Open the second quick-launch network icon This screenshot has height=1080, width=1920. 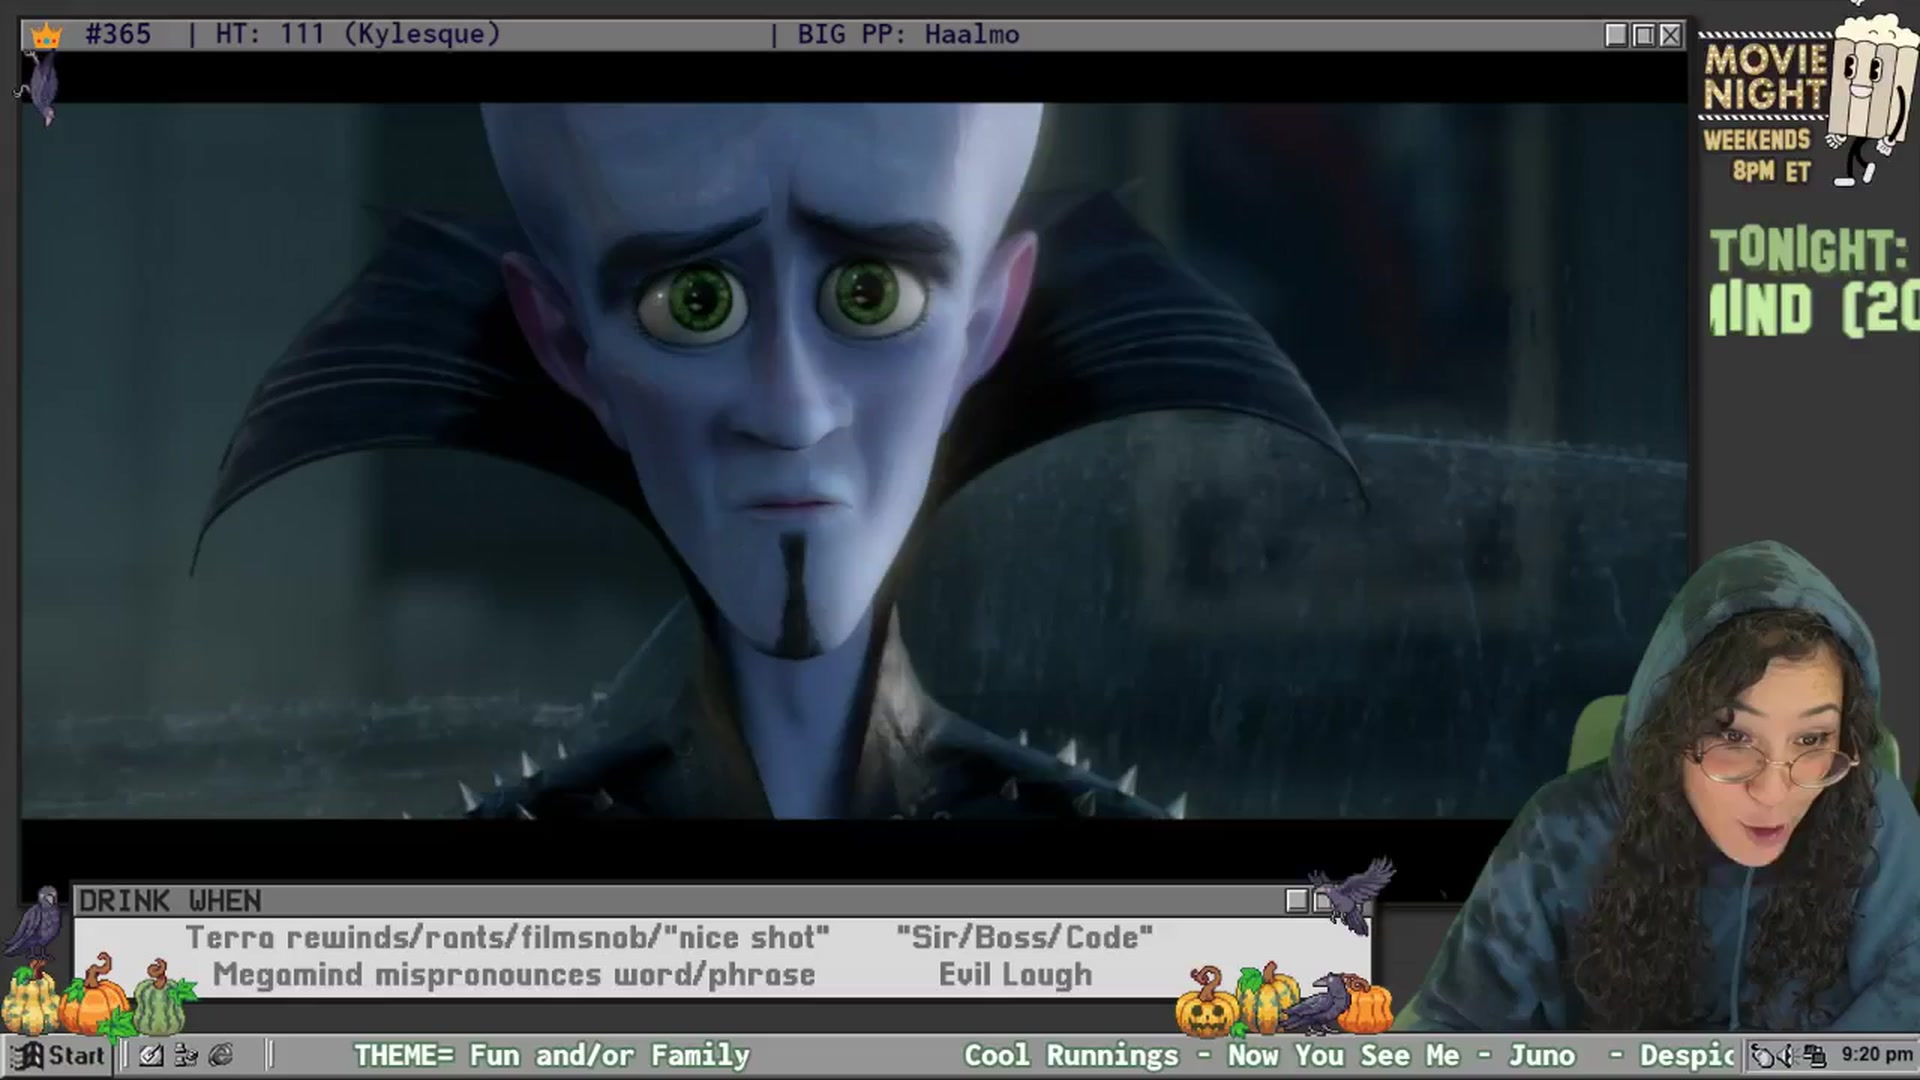186,1055
